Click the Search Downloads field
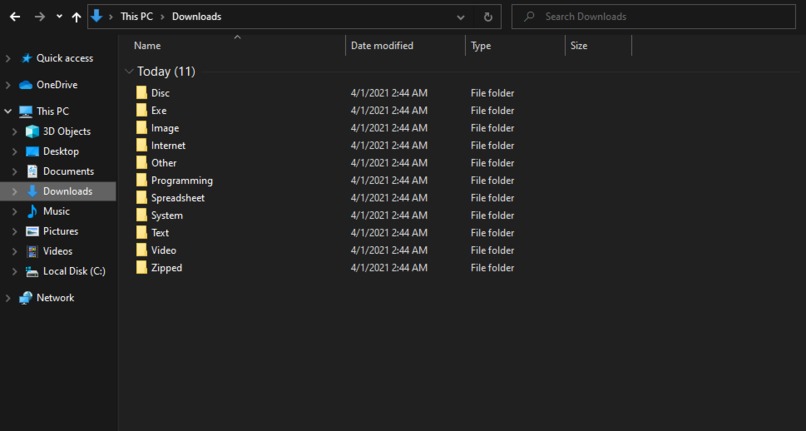 pyautogui.click(x=654, y=16)
